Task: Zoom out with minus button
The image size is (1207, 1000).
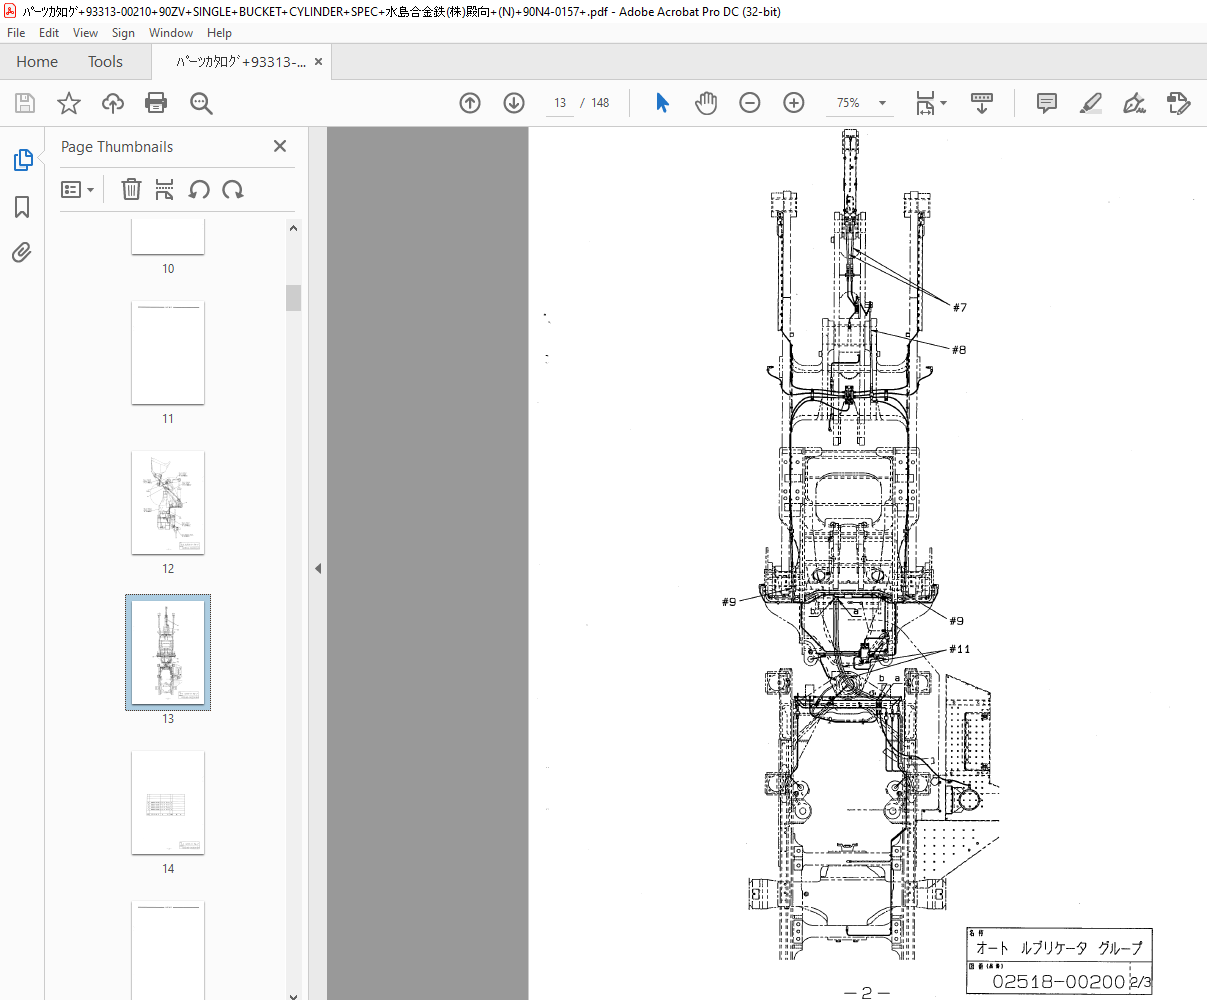Action: point(750,103)
